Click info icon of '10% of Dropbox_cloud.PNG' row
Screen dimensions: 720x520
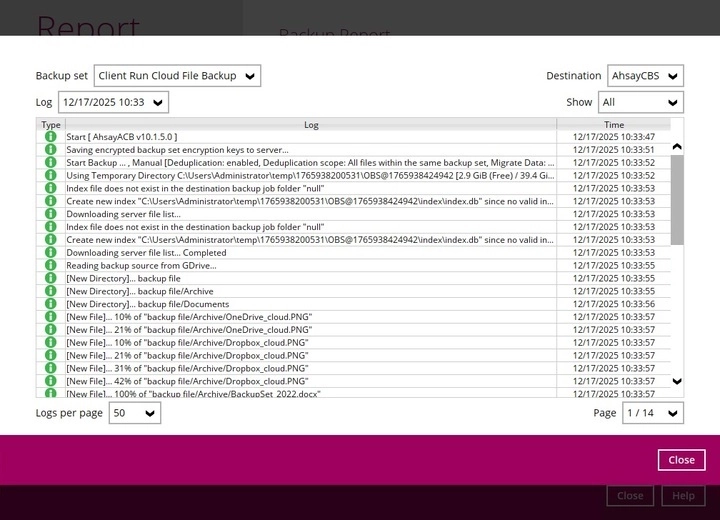[x=51, y=343]
